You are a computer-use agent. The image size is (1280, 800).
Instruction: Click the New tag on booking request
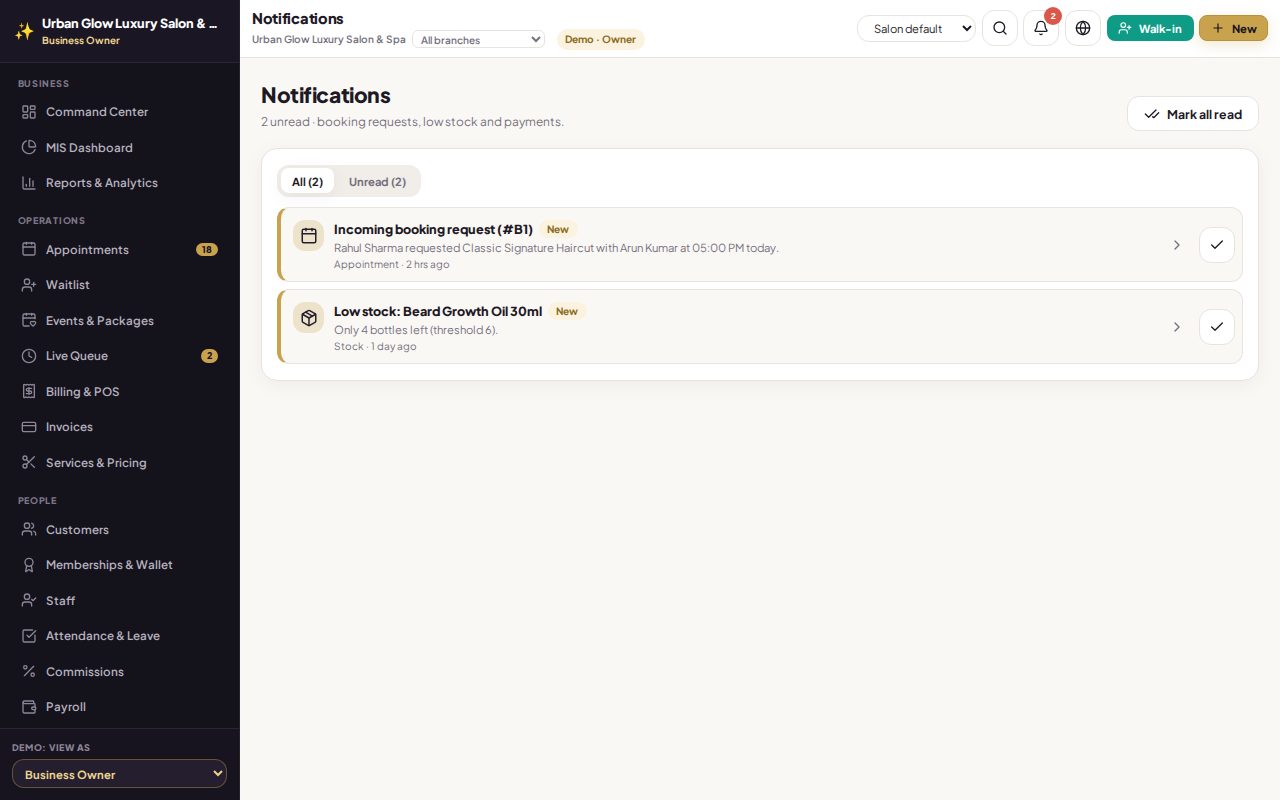coord(558,229)
